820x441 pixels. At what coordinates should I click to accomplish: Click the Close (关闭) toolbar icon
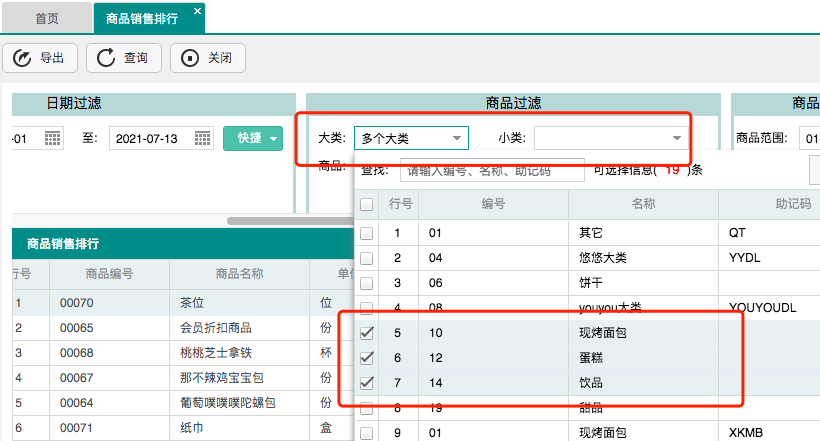tap(190, 58)
